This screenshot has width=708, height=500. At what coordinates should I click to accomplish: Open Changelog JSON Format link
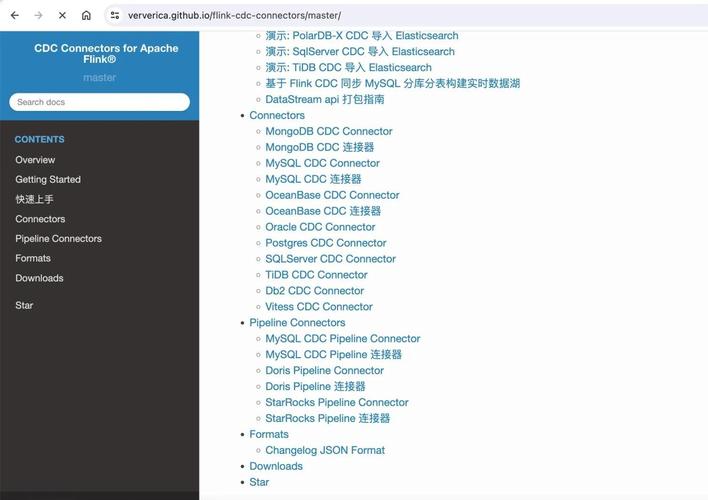tap(325, 450)
